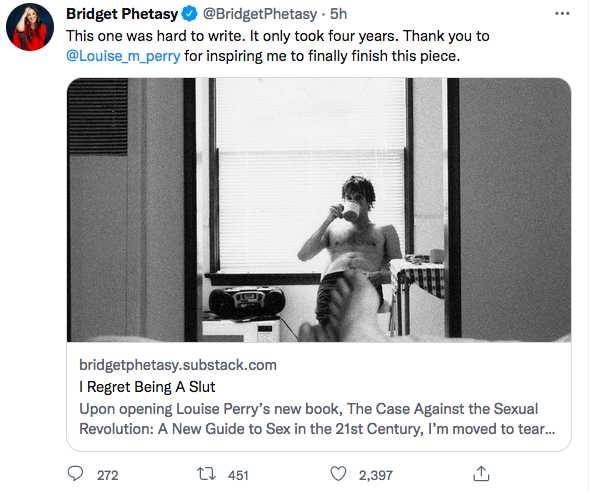Open the black-and-white article preview photo
Screen dimensions: 594x493
[x=319, y=210]
